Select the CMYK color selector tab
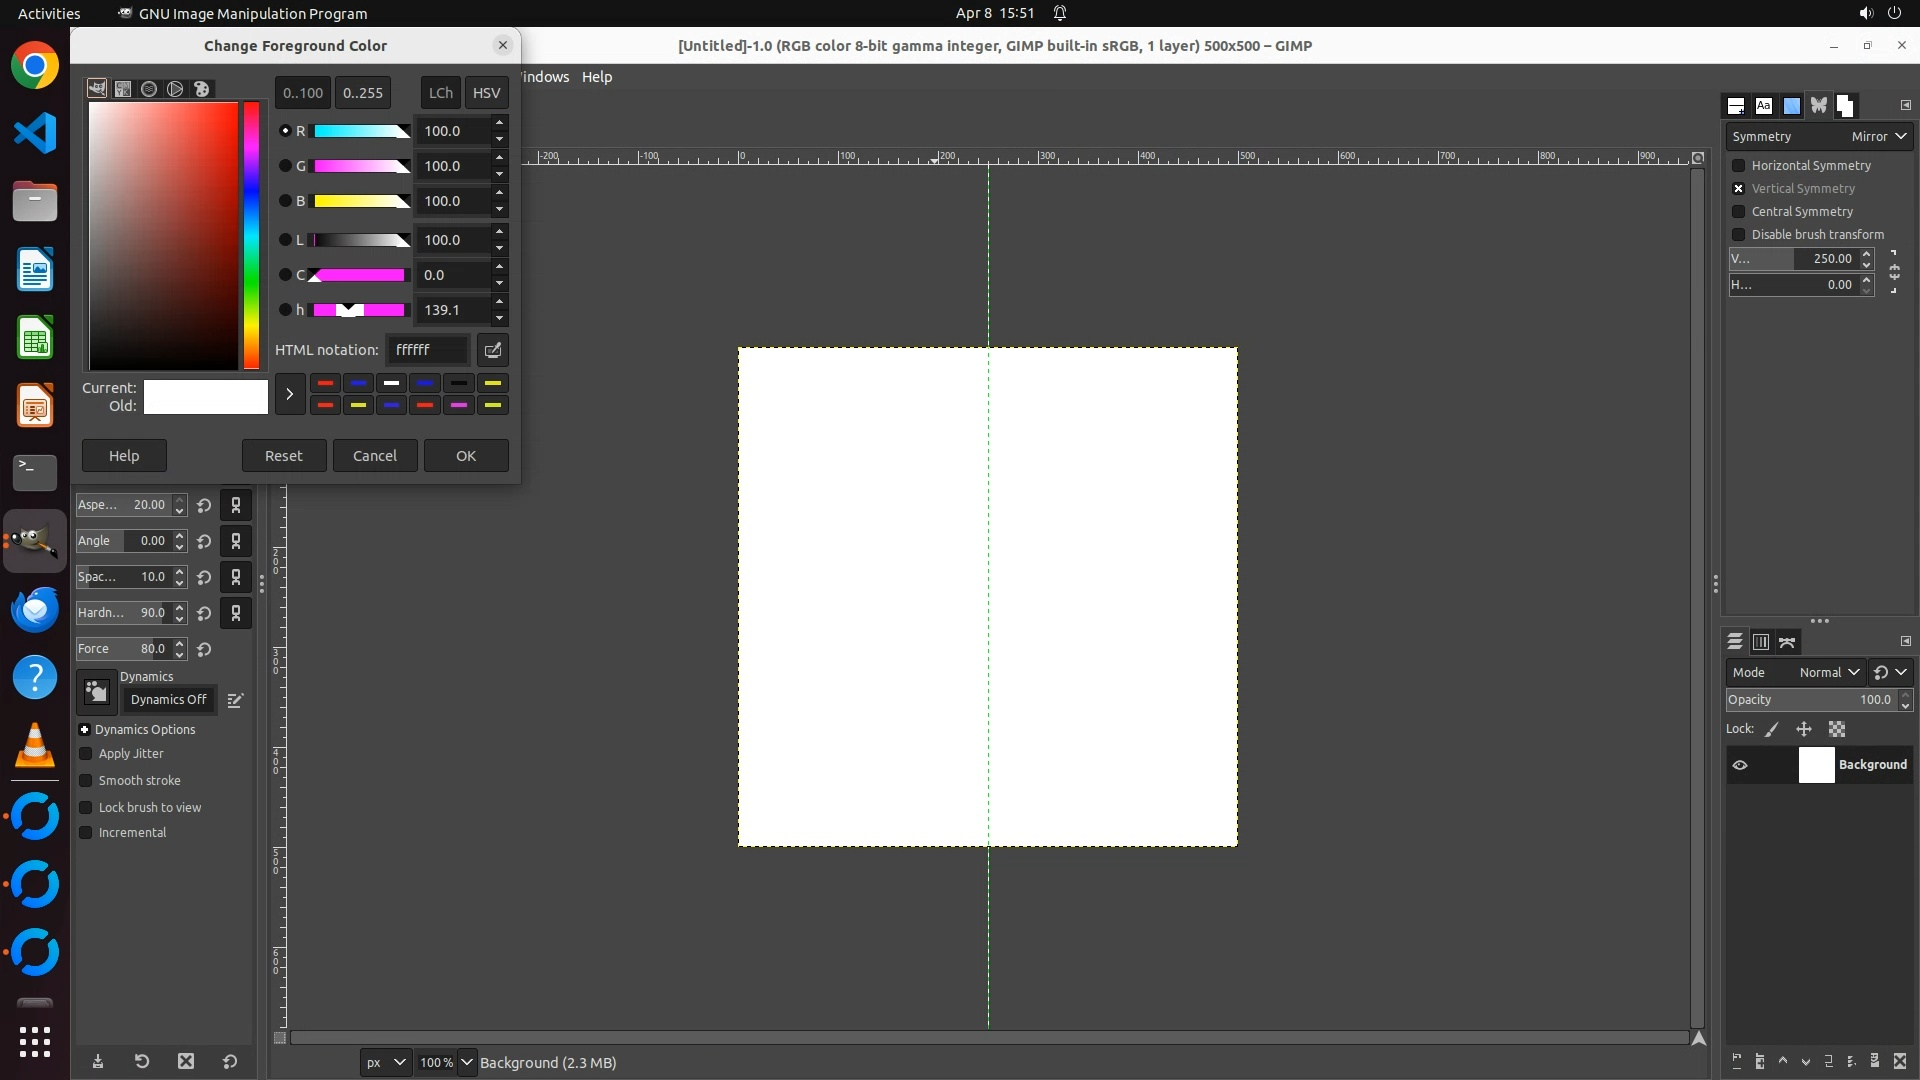Image resolution: width=1920 pixels, height=1080 pixels. click(123, 89)
